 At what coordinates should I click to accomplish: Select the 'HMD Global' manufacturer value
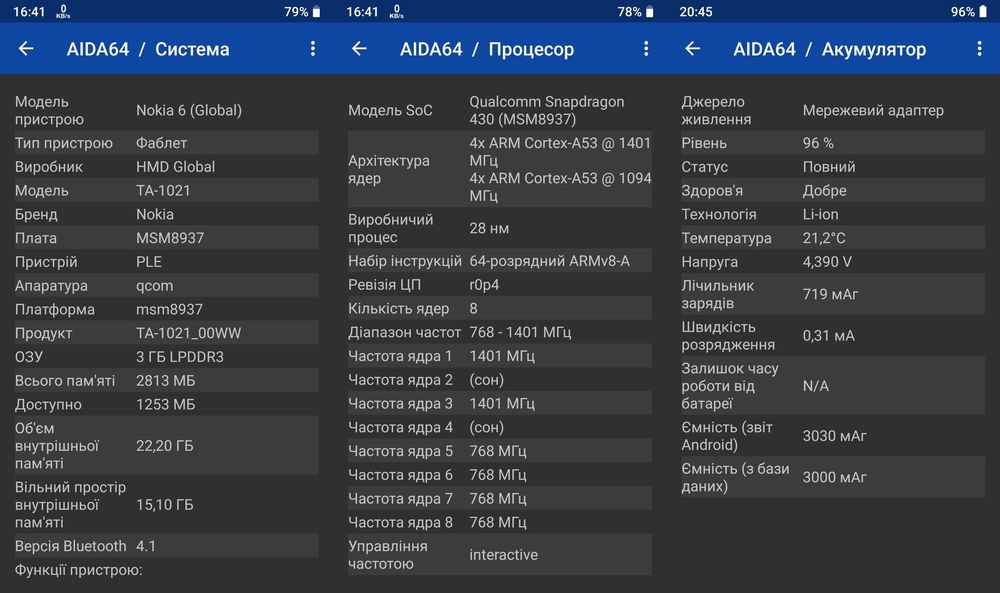(175, 166)
